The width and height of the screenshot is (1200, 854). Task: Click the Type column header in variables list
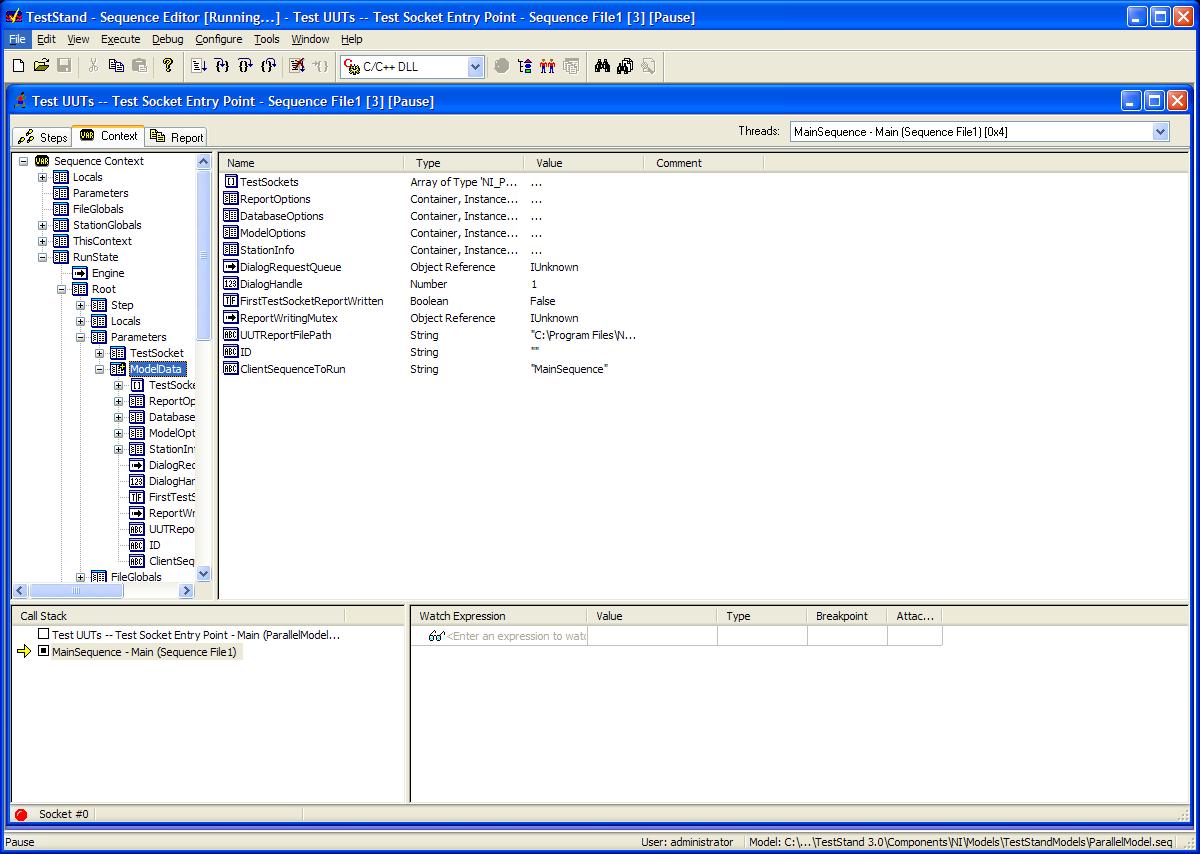(464, 163)
